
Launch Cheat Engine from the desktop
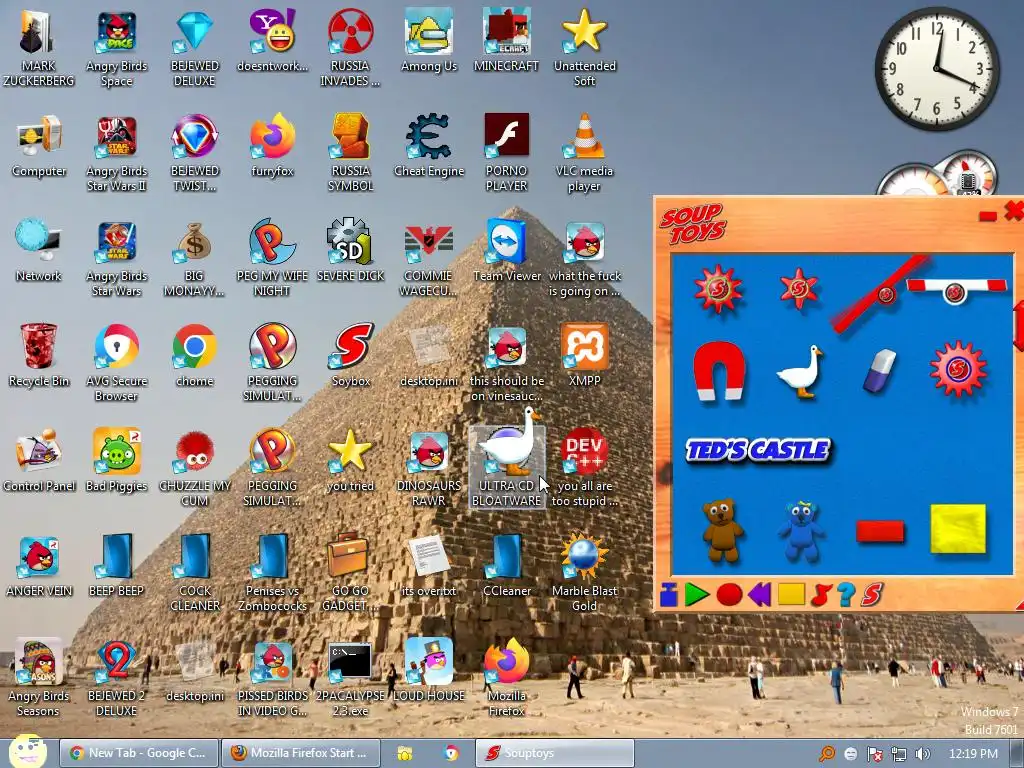pyautogui.click(x=428, y=146)
